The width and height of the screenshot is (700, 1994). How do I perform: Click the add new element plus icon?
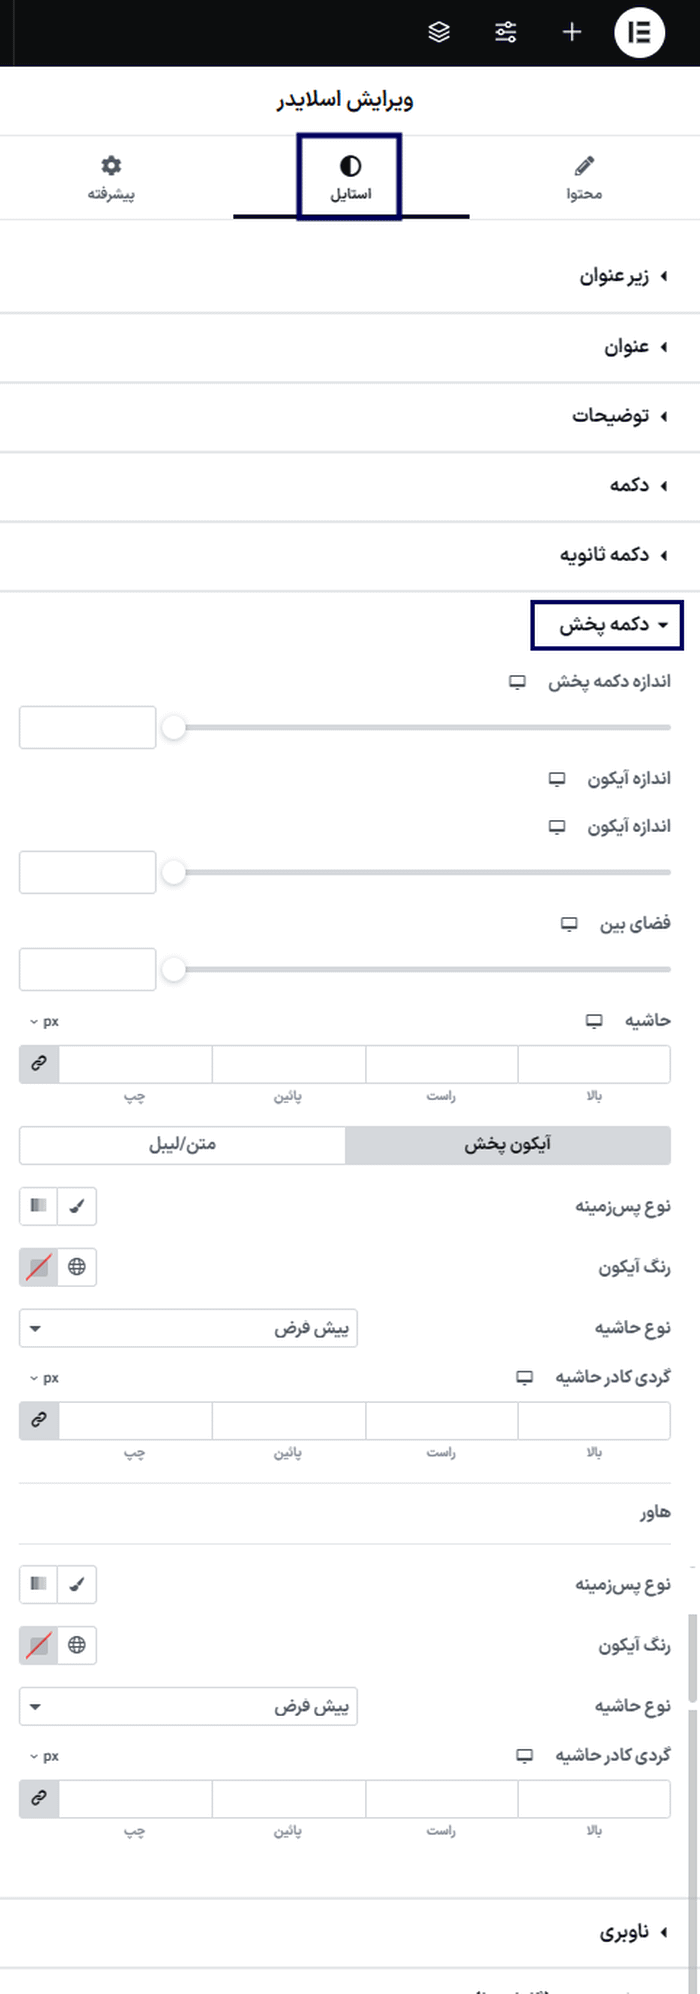click(x=571, y=31)
